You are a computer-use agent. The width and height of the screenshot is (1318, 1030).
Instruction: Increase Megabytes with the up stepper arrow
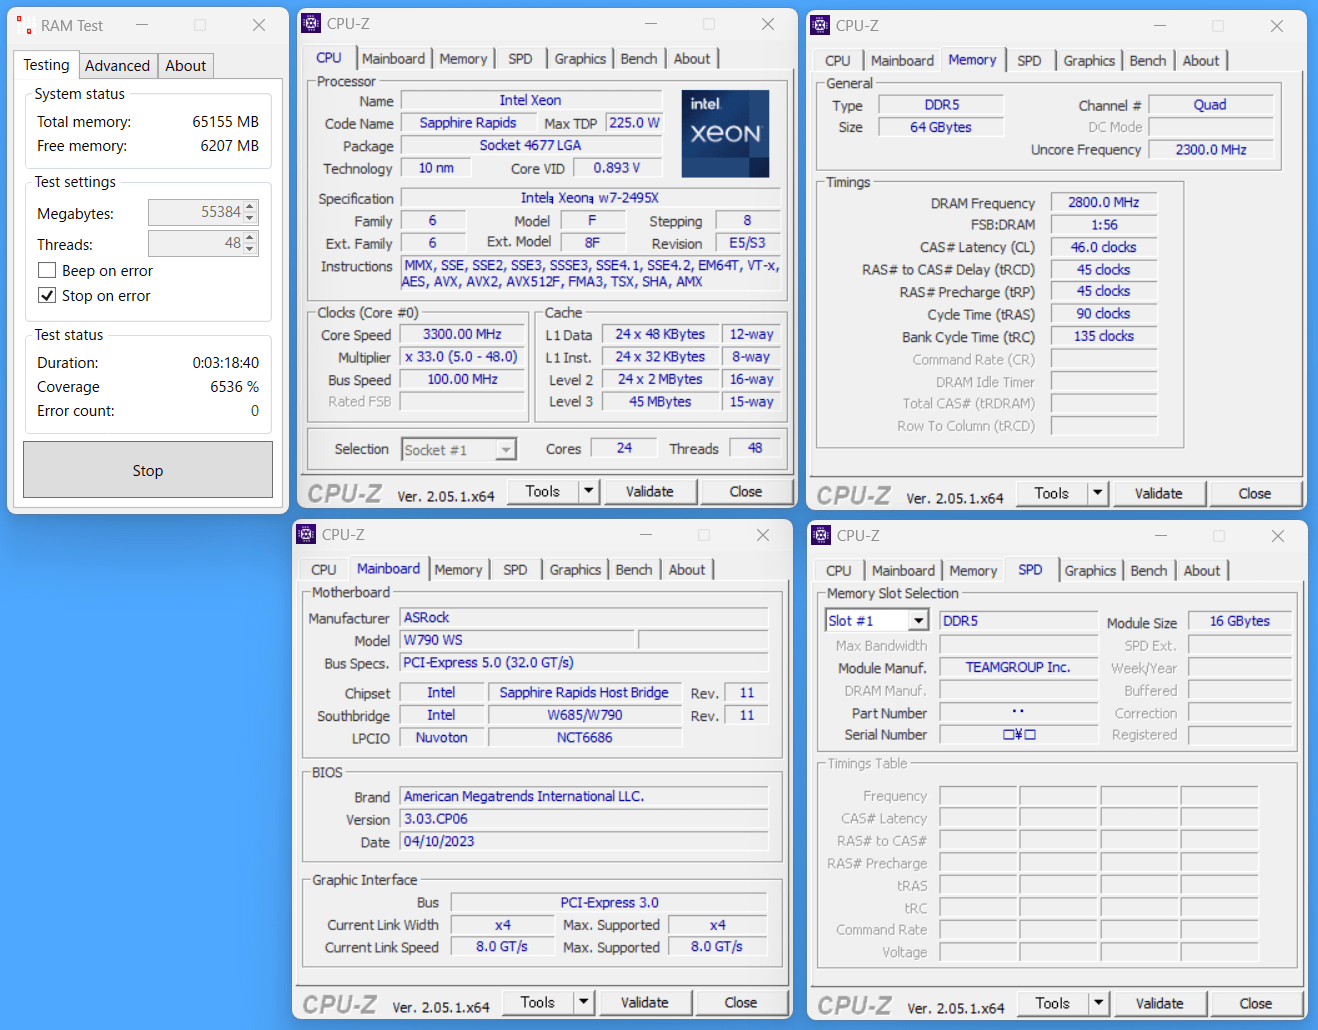point(250,207)
